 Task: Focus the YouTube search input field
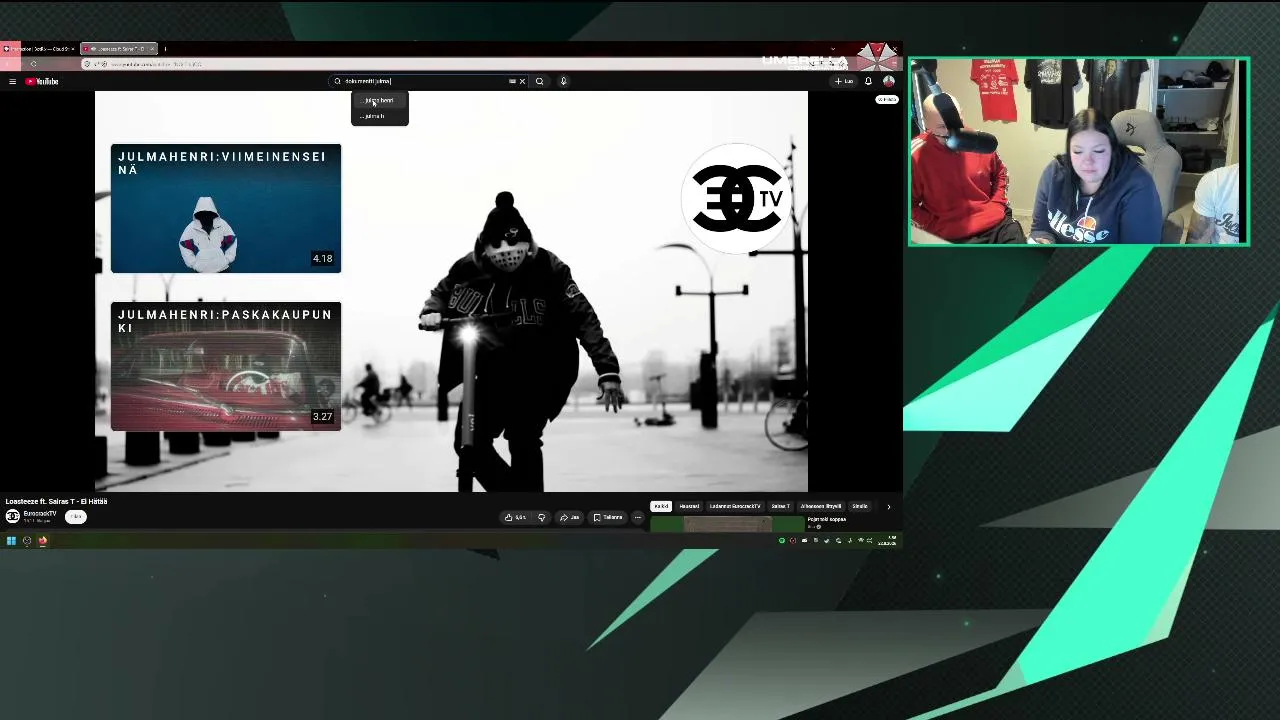430,81
